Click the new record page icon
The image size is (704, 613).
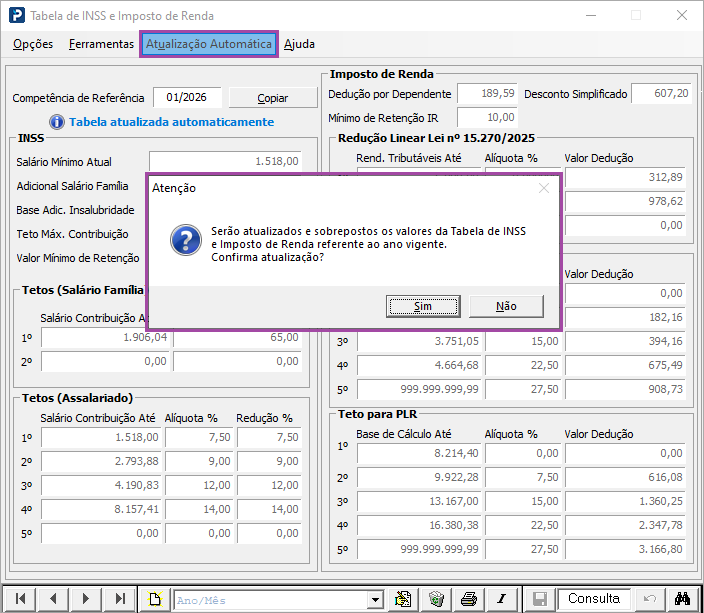pyautogui.click(x=155, y=598)
